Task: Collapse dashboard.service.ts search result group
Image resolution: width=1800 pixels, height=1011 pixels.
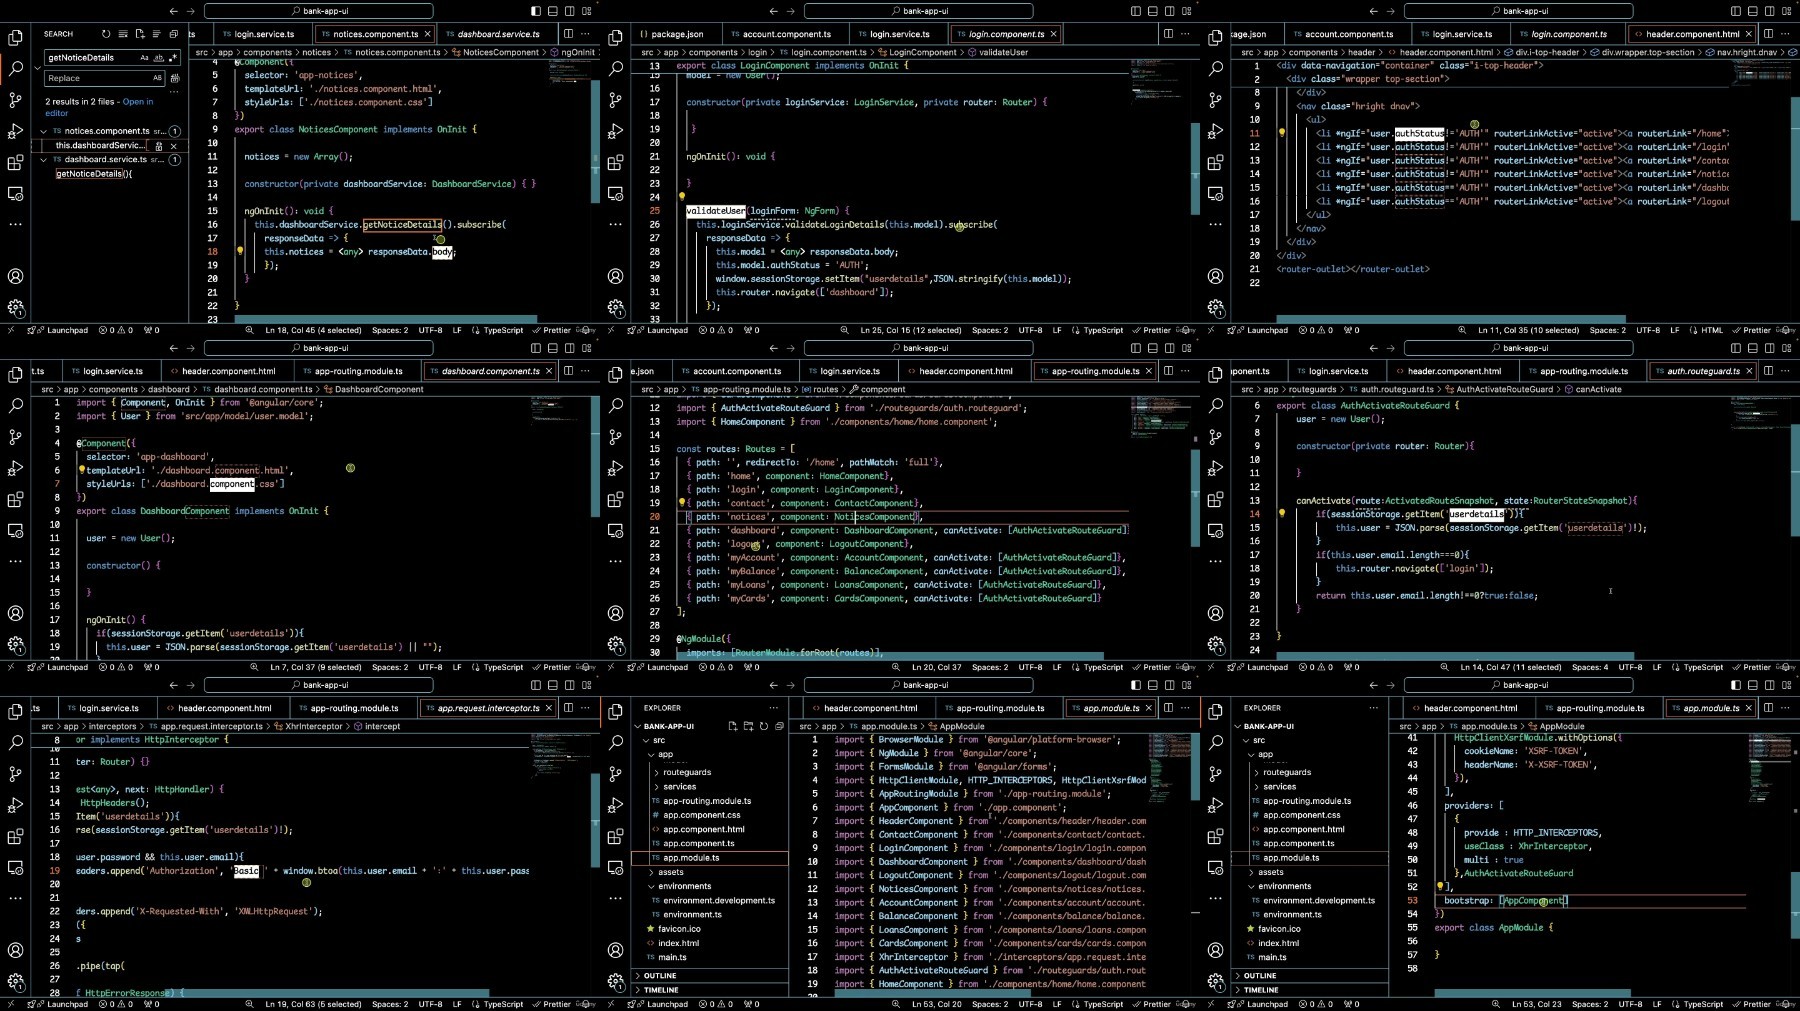Action: [43, 159]
